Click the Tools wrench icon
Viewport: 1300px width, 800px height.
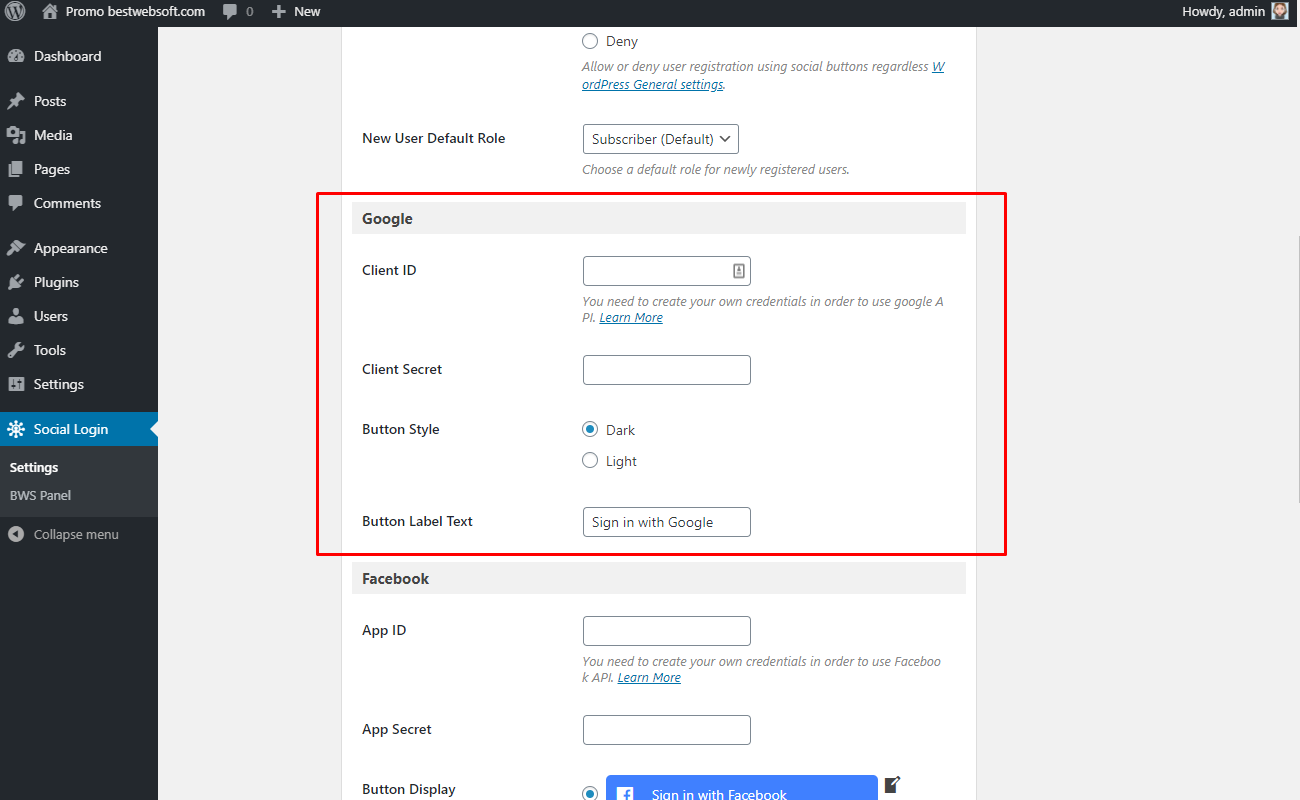pos(16,350)
